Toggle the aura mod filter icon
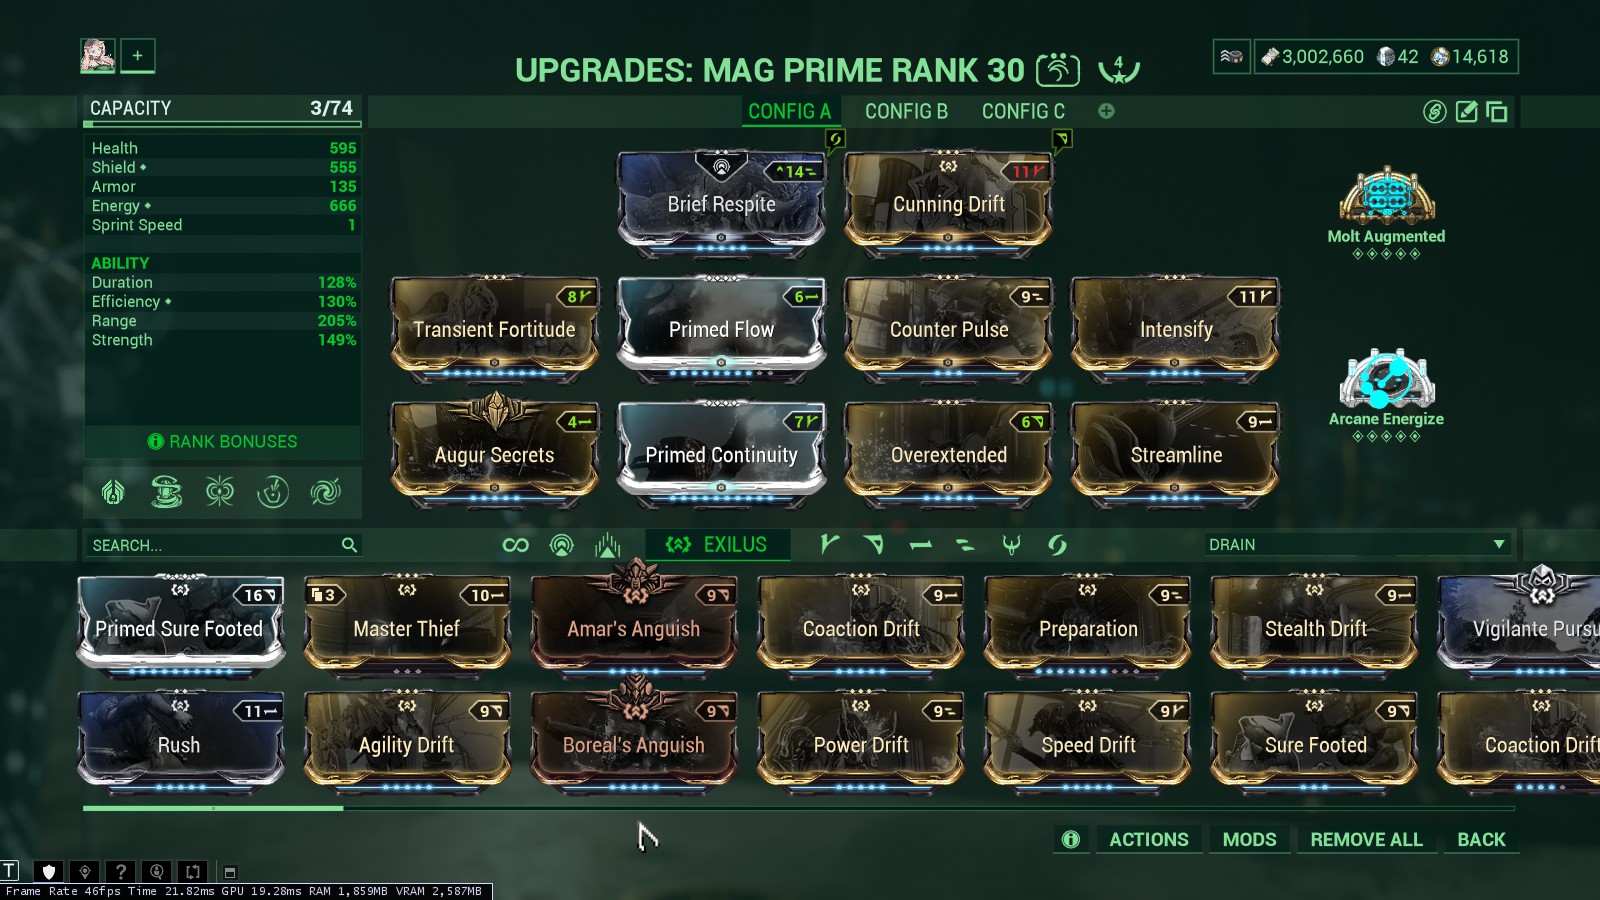 [x=562, y=545]
